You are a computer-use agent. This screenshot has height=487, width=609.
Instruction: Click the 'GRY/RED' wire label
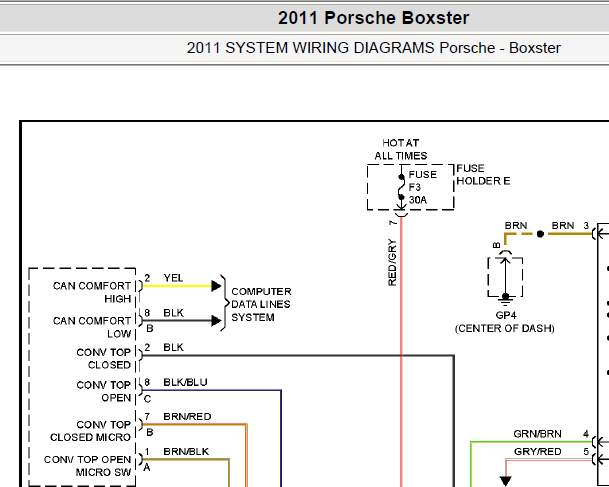538,452
